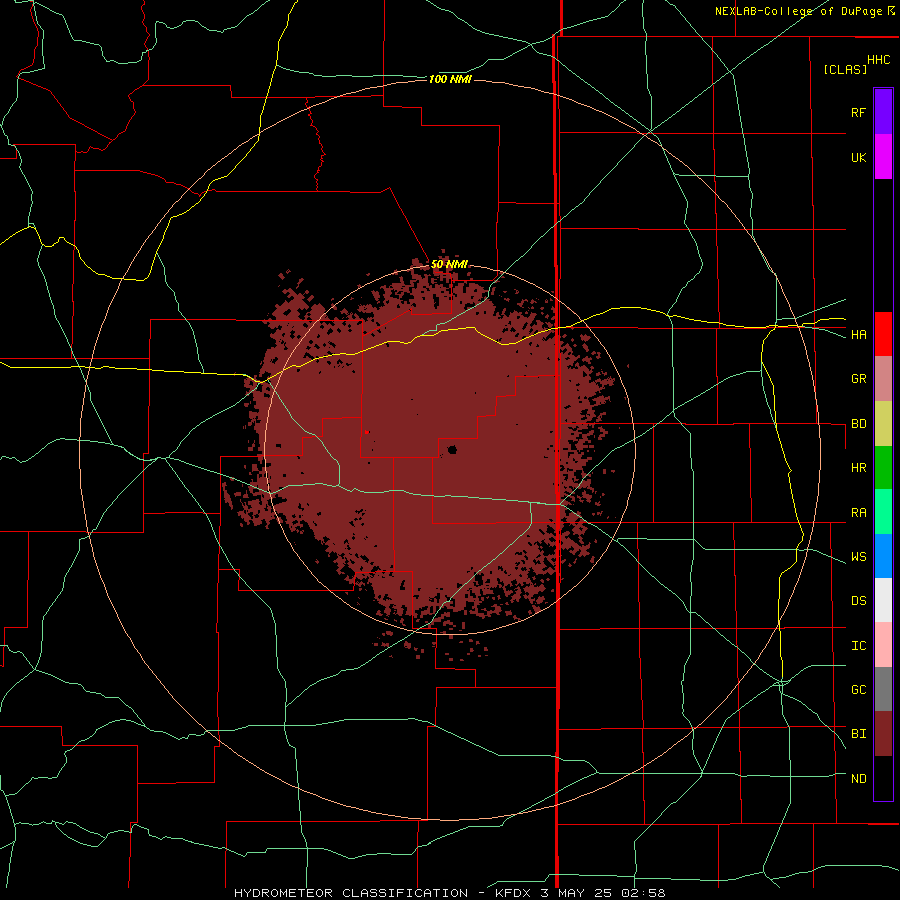Click the NEXLAB-College of DuPage text
Screen dimensions: 900x900
(x=798, y=11)
